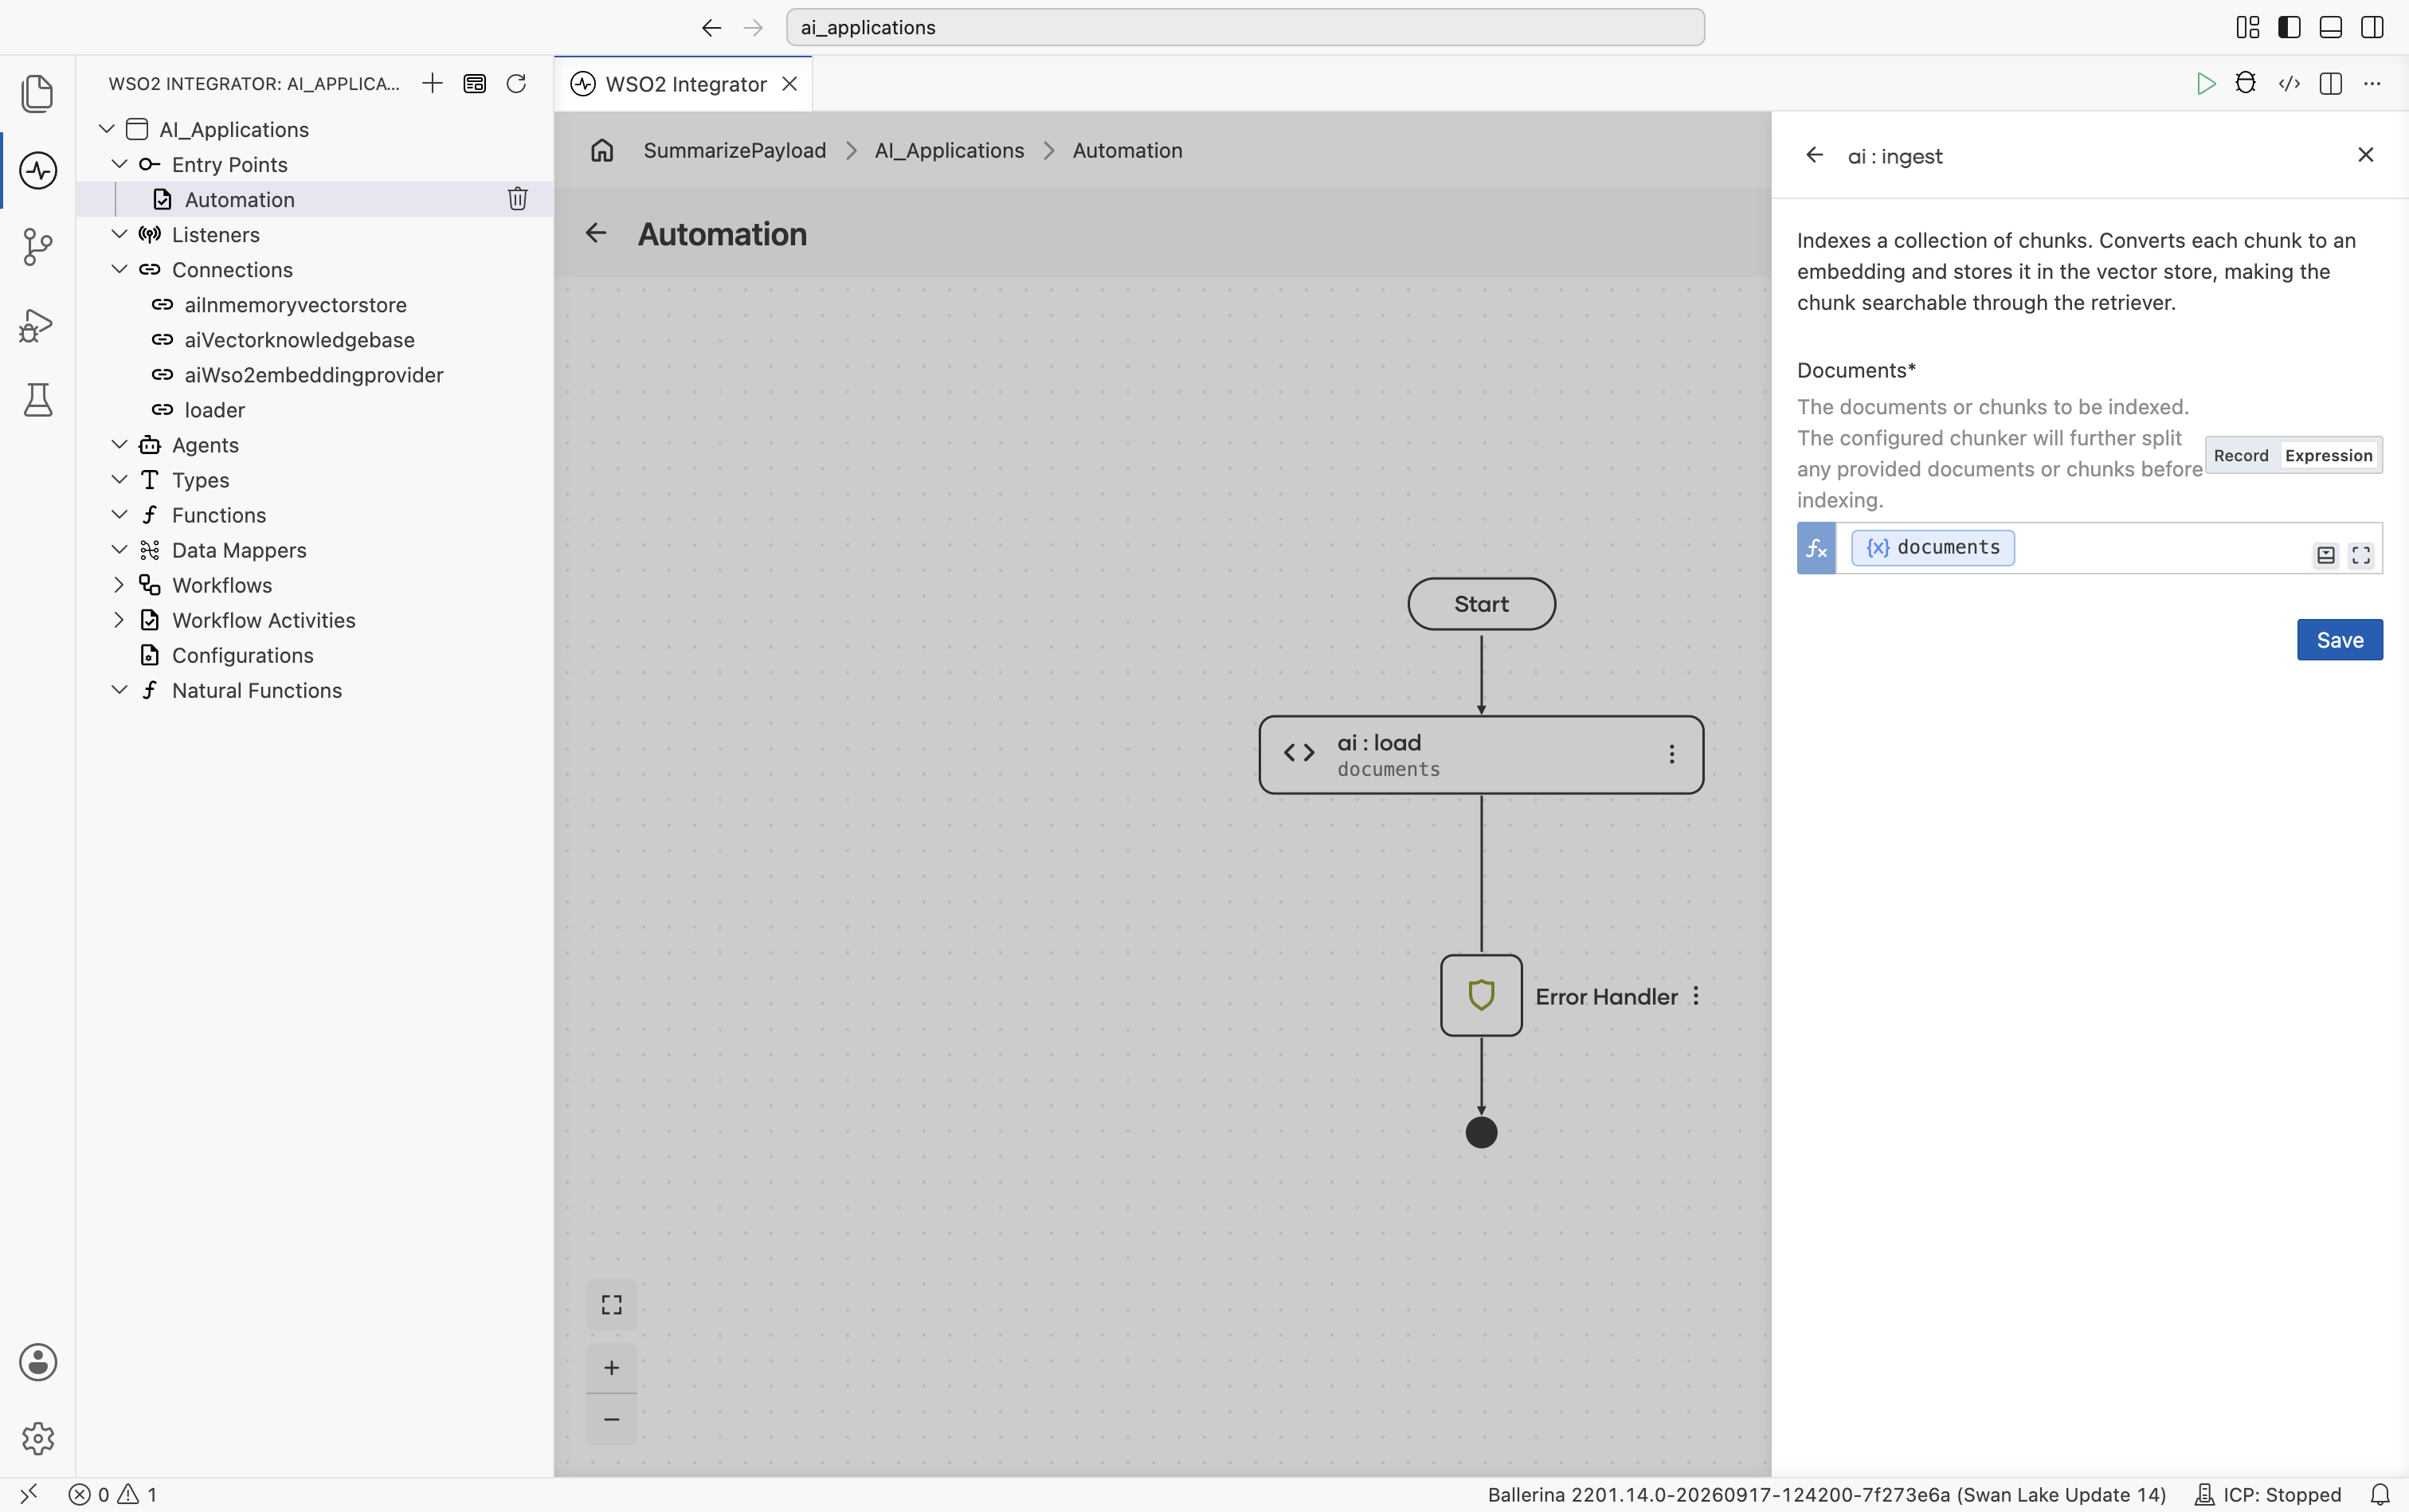The height and width of the screenshot is (1512, 2409).
Task: Zoom out the diagram with minus button
Action: 611,1419
